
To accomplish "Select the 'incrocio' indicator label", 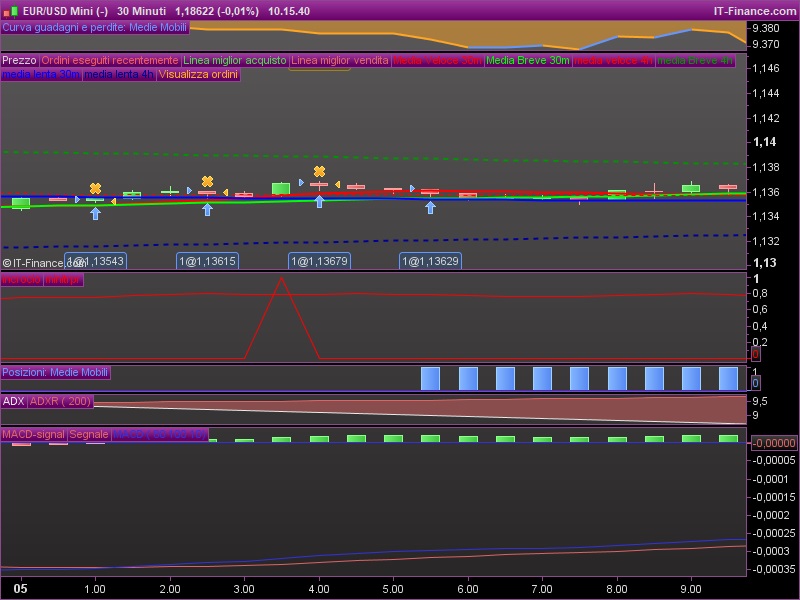I will (x=21, y=280).
